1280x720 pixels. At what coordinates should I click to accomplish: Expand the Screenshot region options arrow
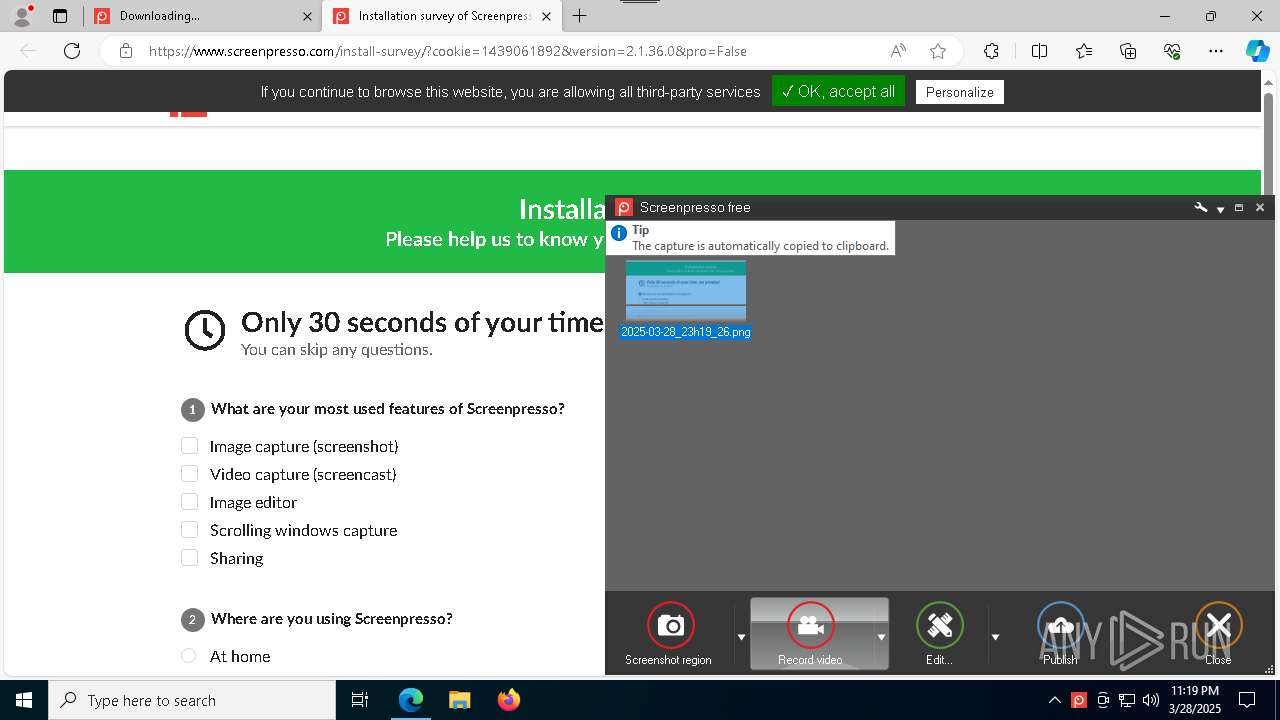(741, 637)
